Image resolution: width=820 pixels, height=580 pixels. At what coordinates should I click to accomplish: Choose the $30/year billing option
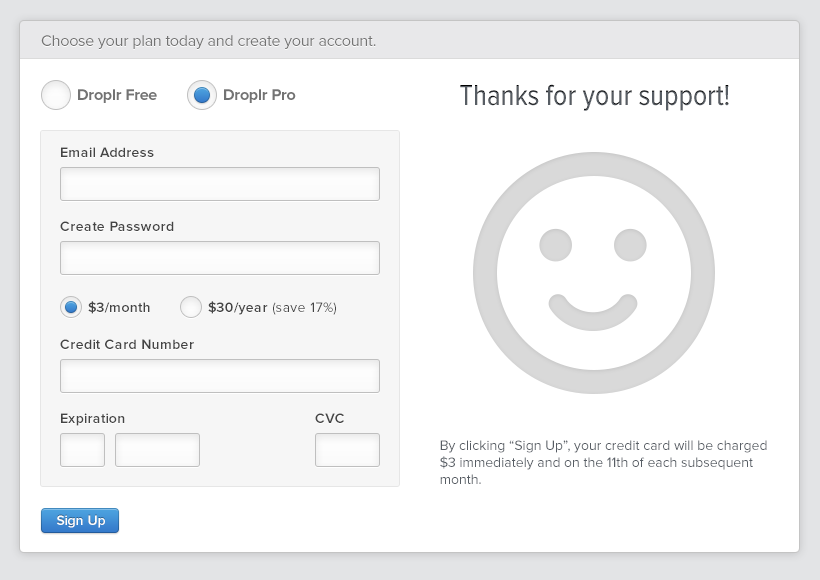pyautogui.click(x=191, y=307)
